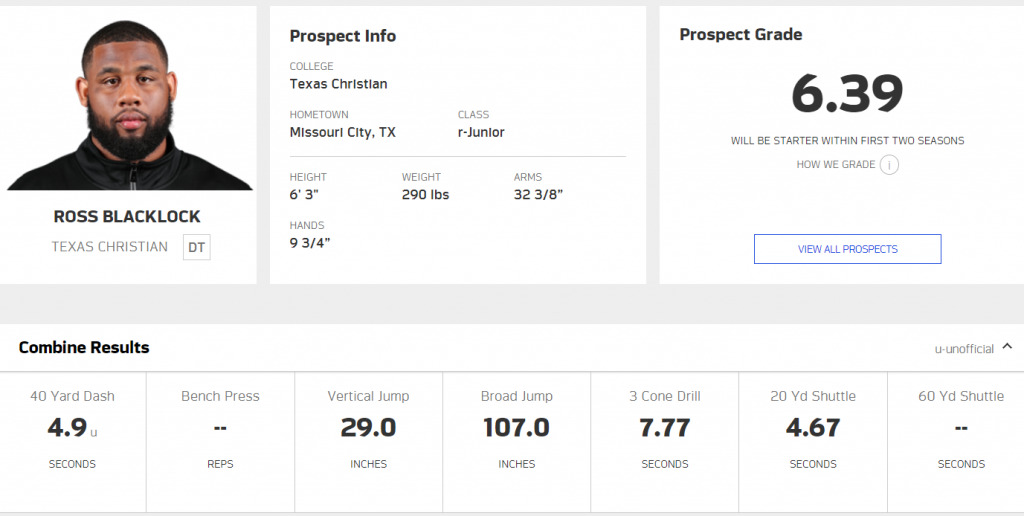The image size is (1024, 516).
Task: Click the How We Grade info icon
Action: tap(889, 165)
